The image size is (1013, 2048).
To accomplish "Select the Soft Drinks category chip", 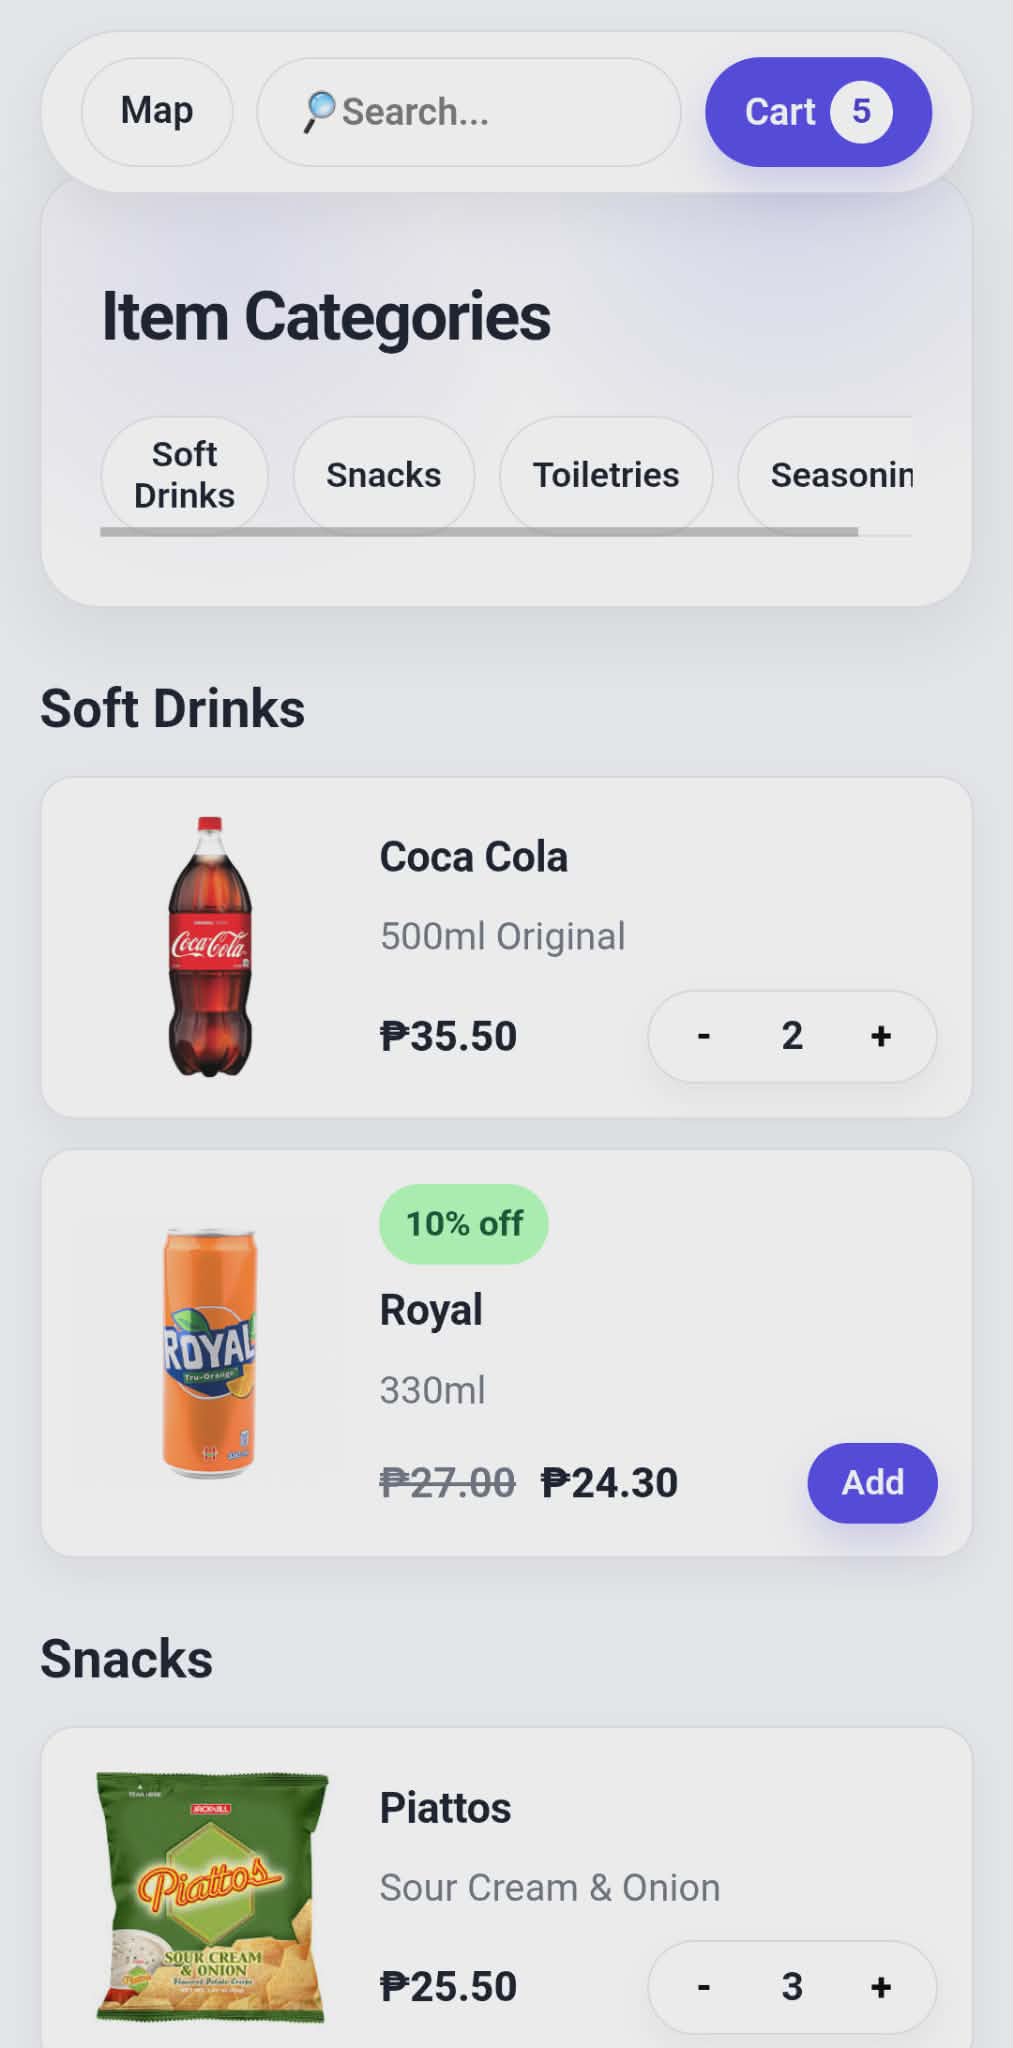I will [x=185, y=475].
